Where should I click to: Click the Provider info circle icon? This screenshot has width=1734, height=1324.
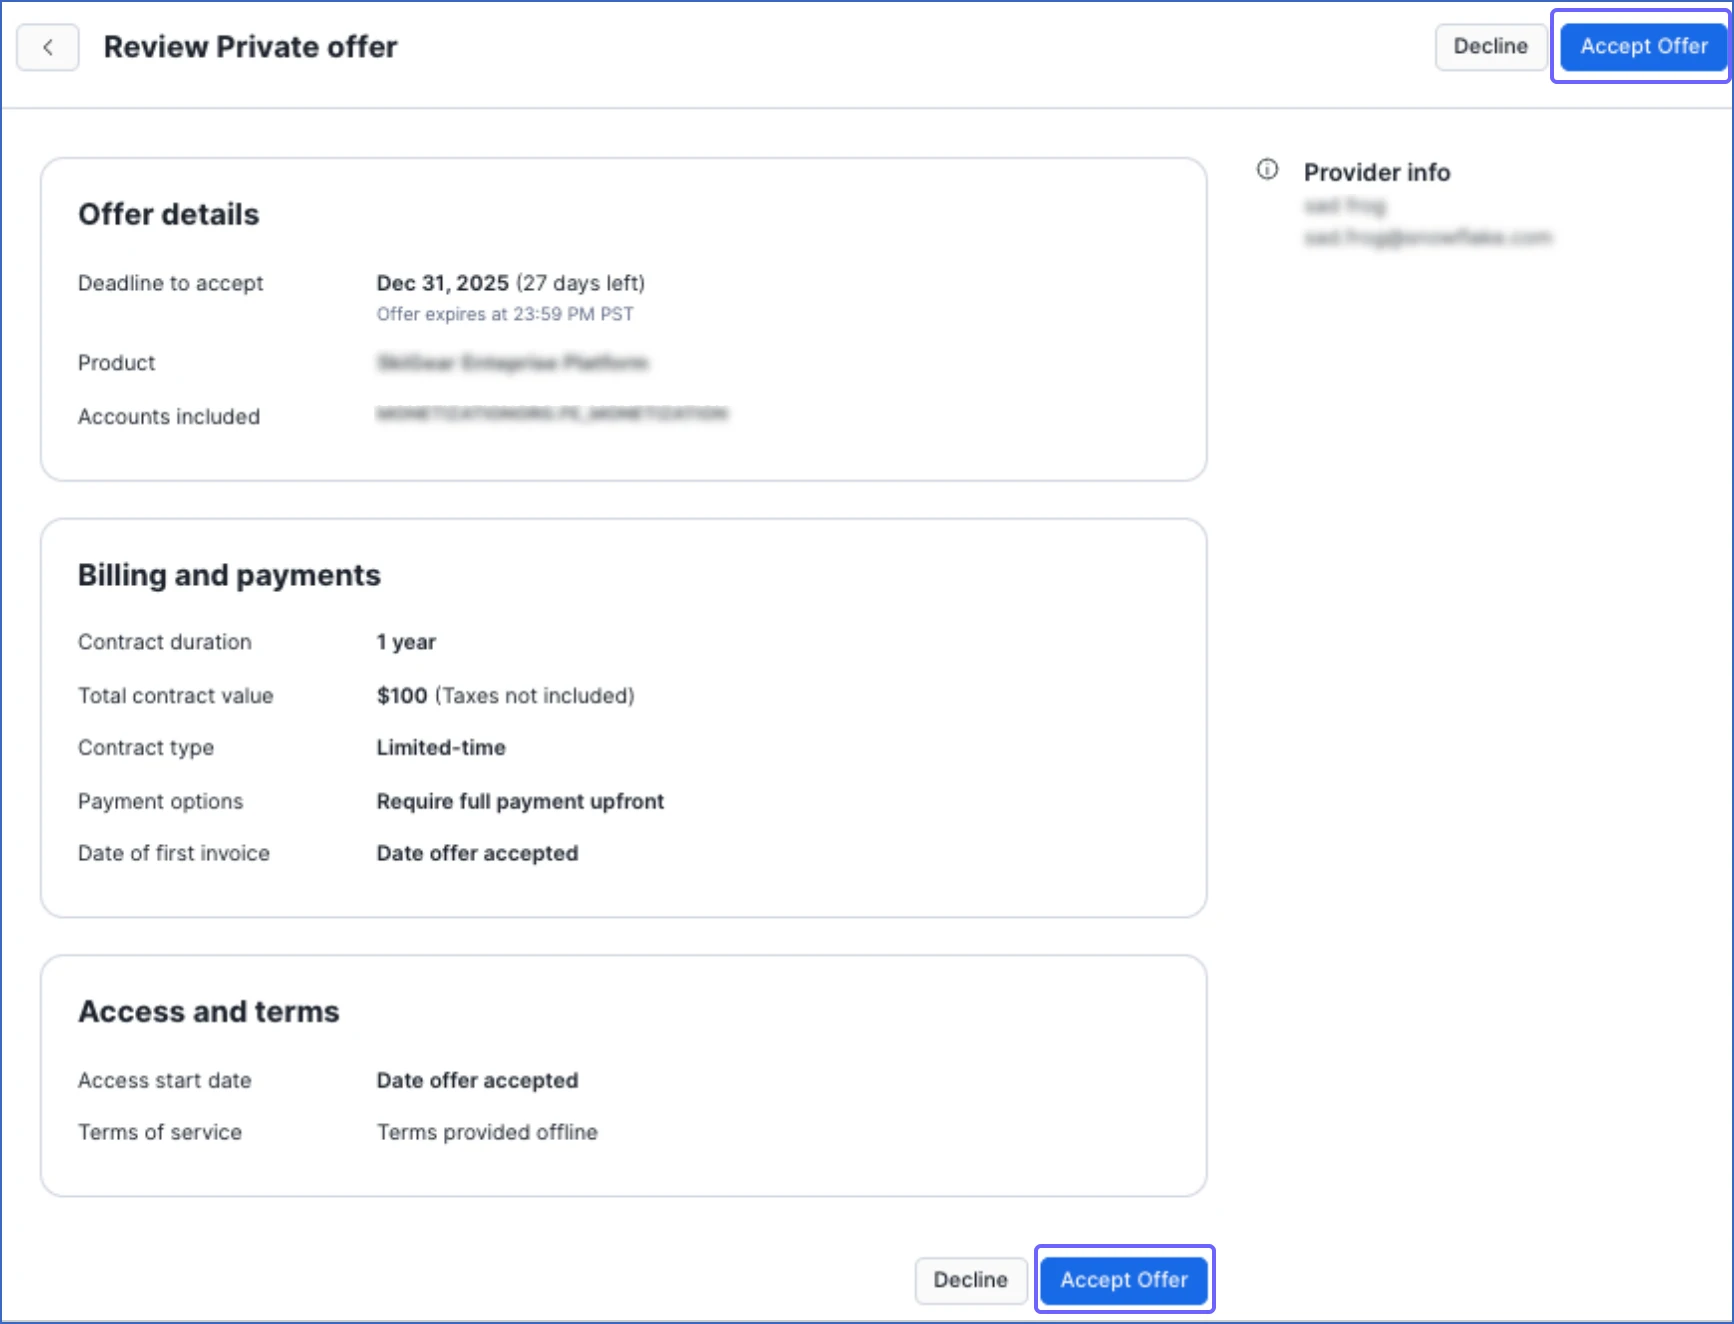pos(1267,170)
